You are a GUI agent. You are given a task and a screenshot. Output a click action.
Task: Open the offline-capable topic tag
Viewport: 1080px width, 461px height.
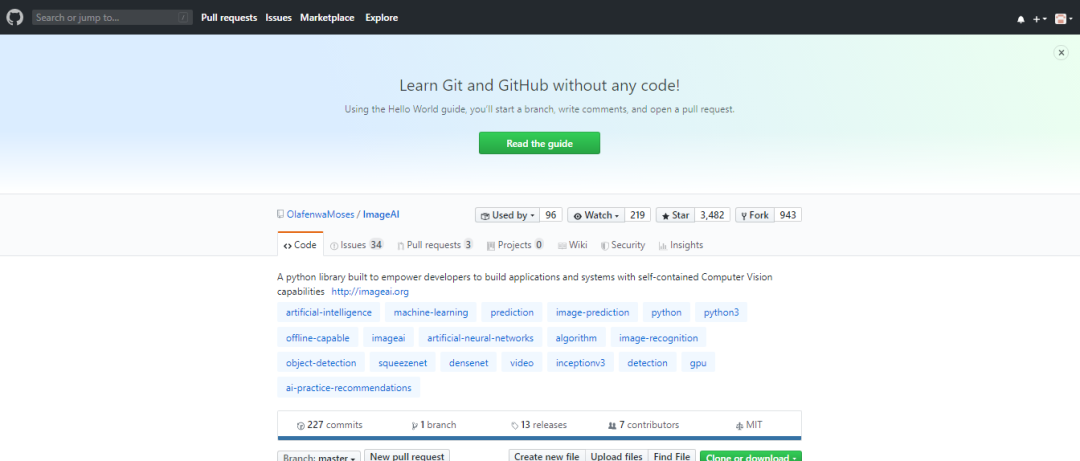tap(318, 338)
